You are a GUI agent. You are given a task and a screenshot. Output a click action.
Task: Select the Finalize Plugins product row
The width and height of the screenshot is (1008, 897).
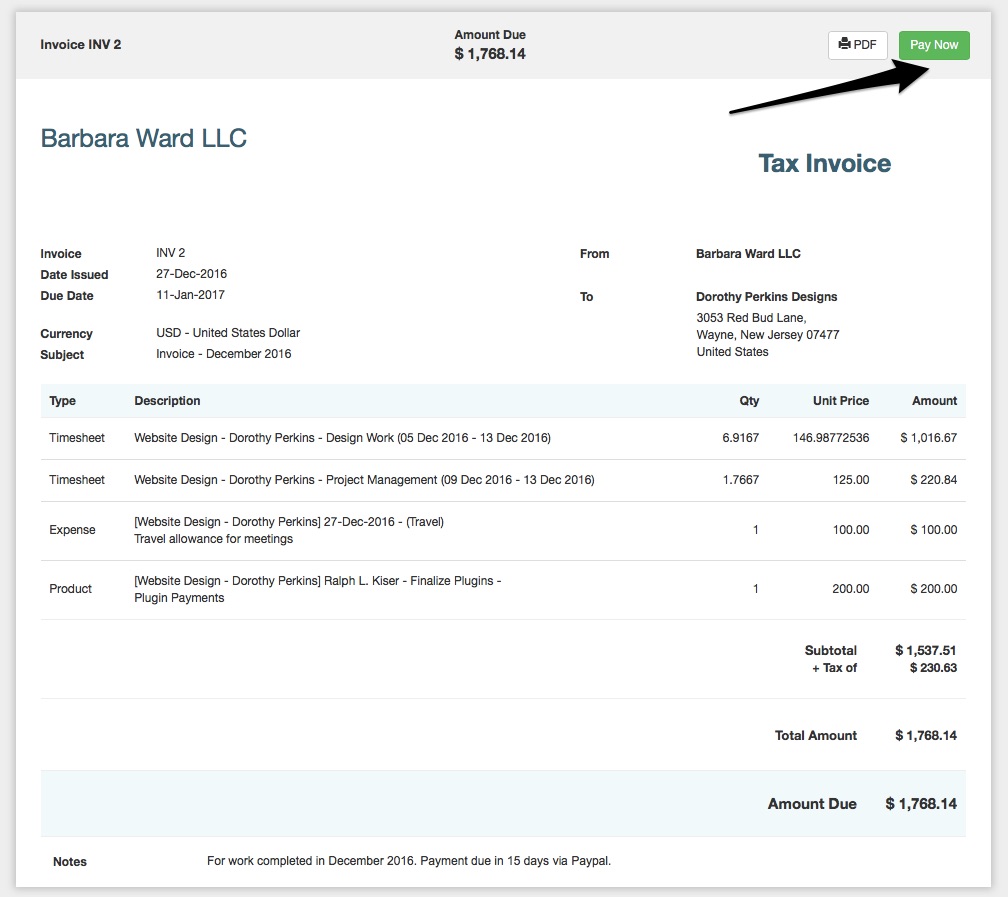pos(316,589)
